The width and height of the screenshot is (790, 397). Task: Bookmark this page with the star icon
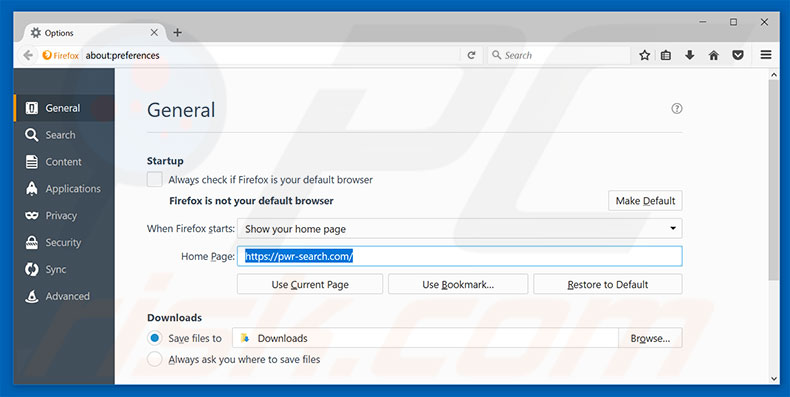pyautogui.click(x=644, y=55)
